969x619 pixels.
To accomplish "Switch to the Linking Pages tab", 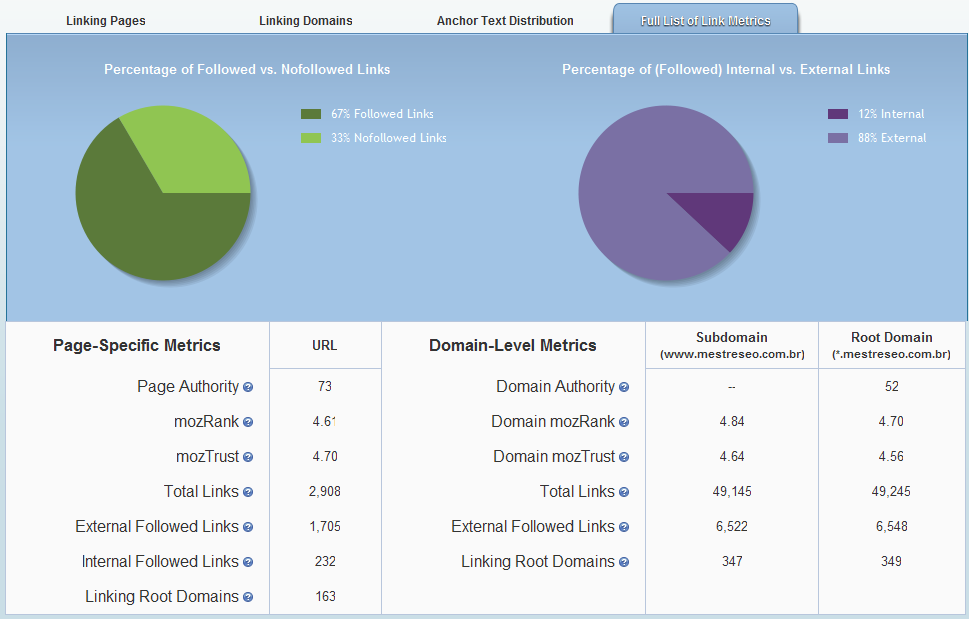I will (106, 21).
